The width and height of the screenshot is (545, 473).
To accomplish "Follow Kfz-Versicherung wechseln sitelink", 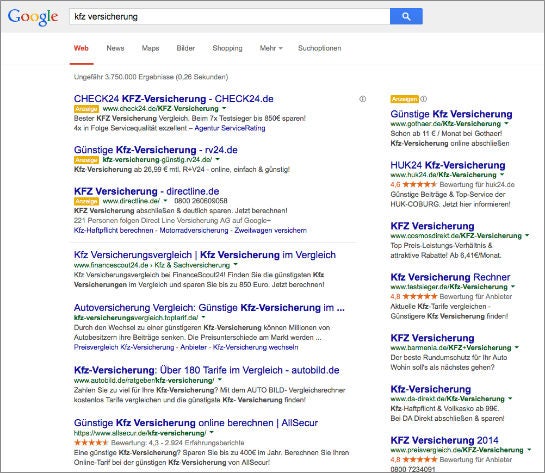I will click(x=255, y=347).
